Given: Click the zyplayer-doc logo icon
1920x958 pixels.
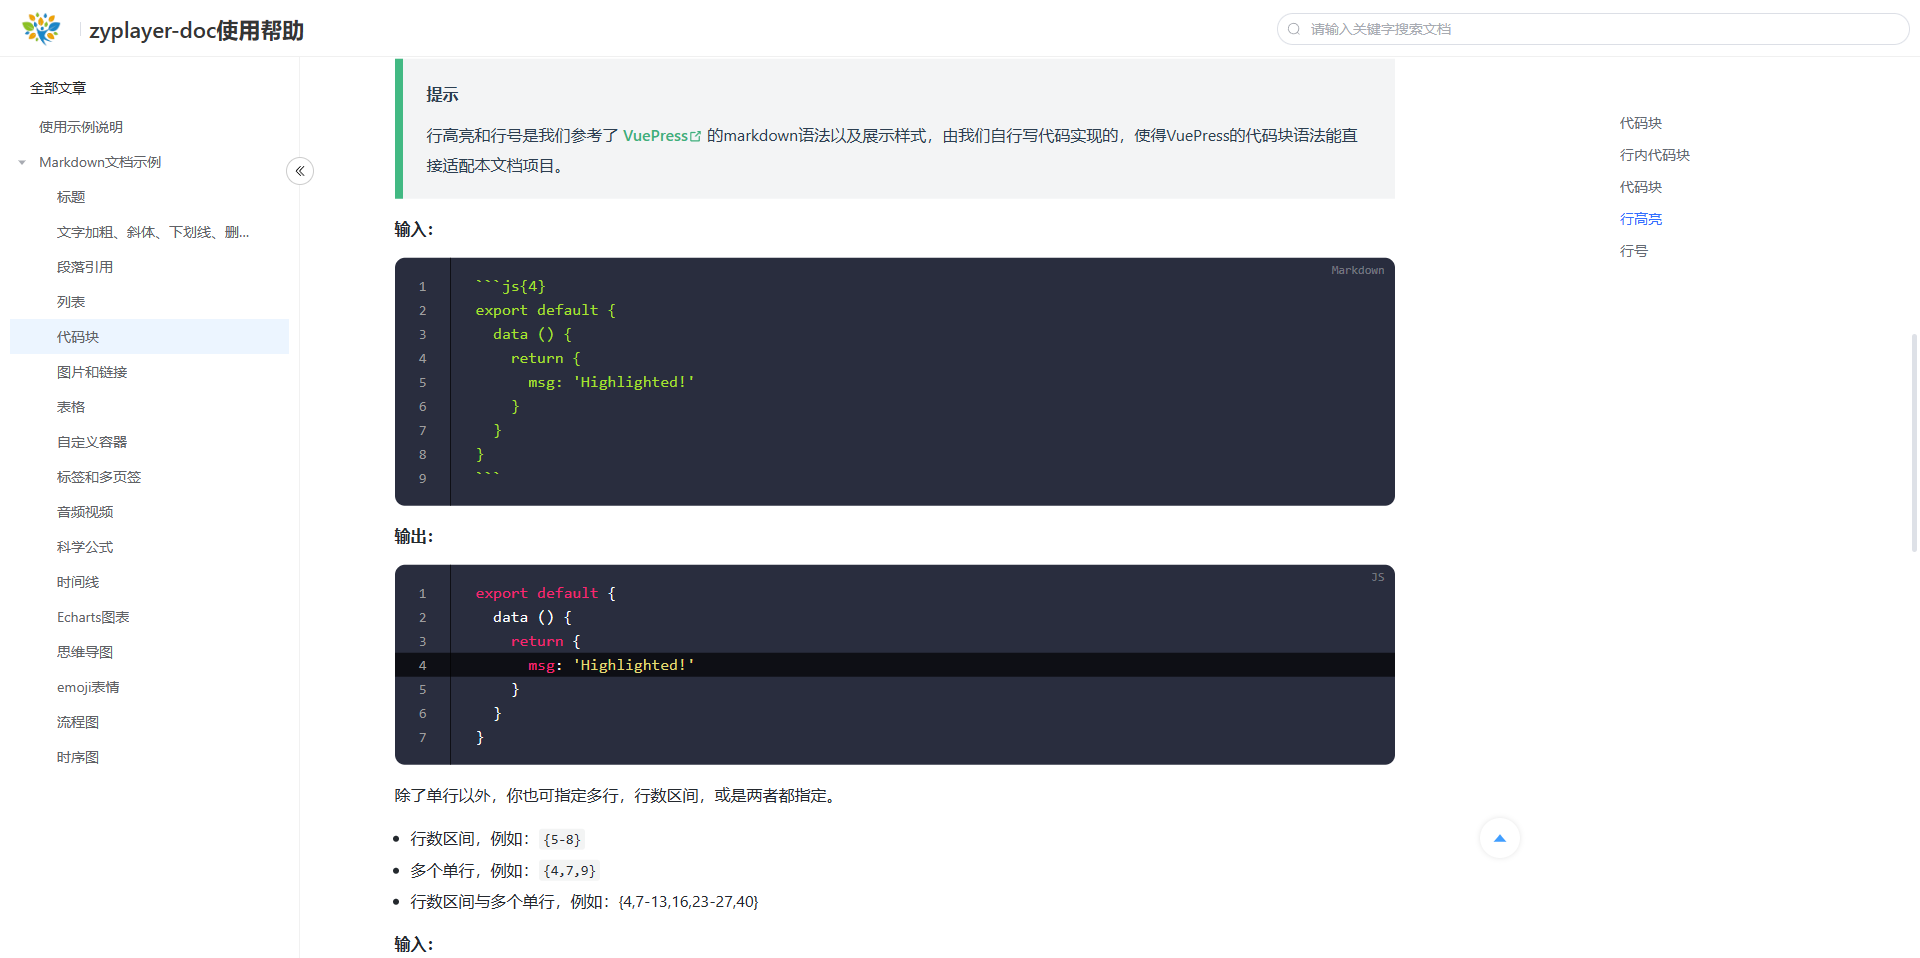Looking at the screenshot, I should [41, 29].
